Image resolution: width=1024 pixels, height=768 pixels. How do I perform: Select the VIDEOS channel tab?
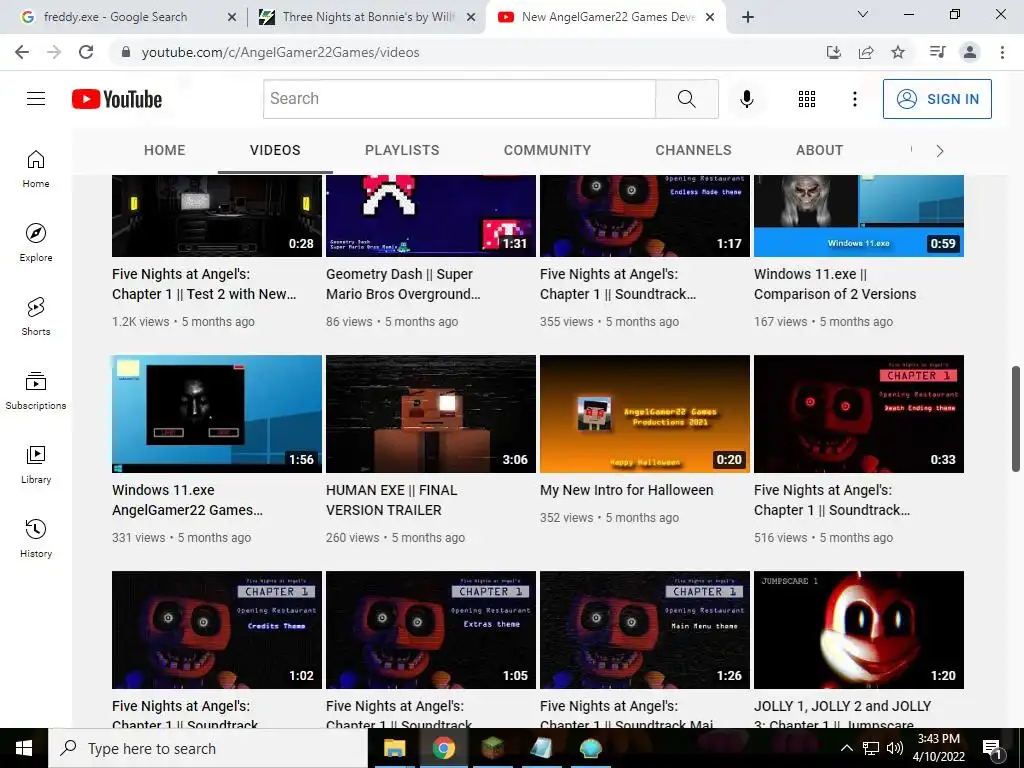(275, 150)
